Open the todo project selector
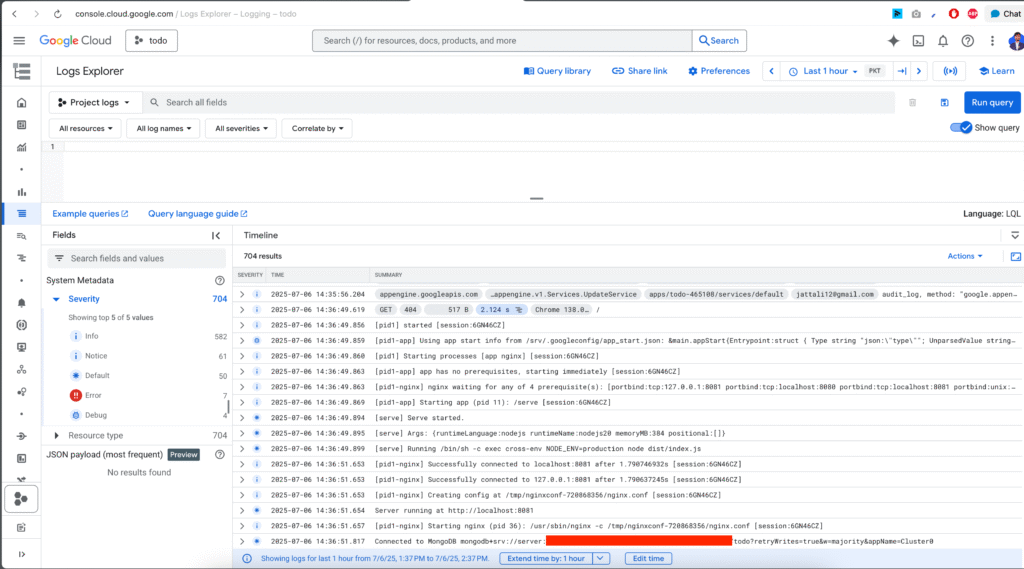 [152, 41]
